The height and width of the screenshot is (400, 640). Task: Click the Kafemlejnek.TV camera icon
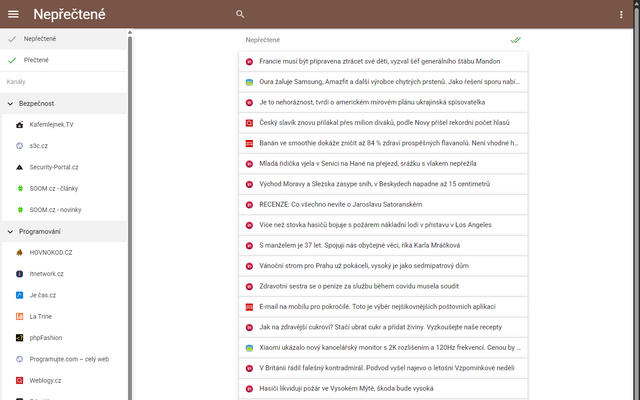tap(19, 125)
